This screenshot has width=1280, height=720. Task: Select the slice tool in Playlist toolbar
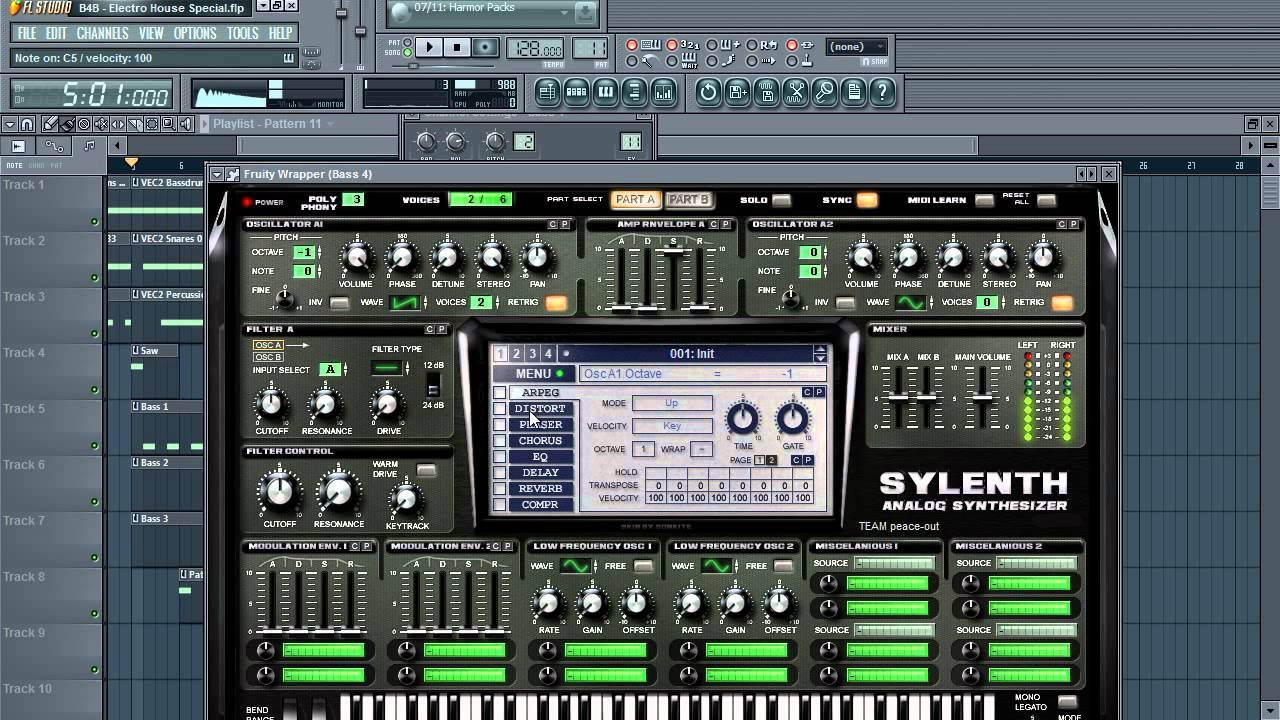click(134, 124)
